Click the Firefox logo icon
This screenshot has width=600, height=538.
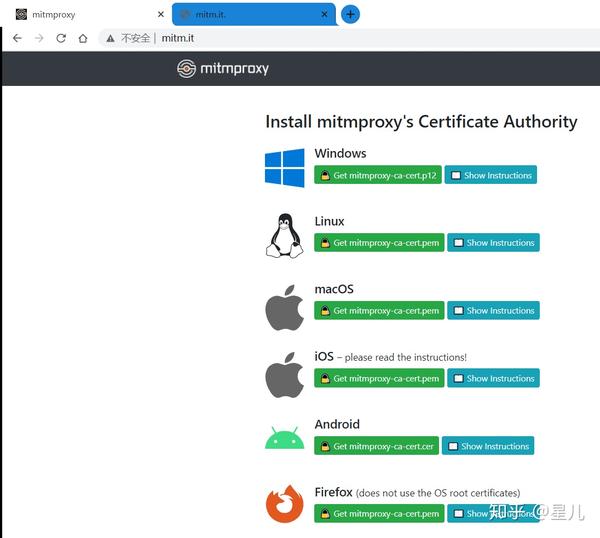click(x=284, y=504)
